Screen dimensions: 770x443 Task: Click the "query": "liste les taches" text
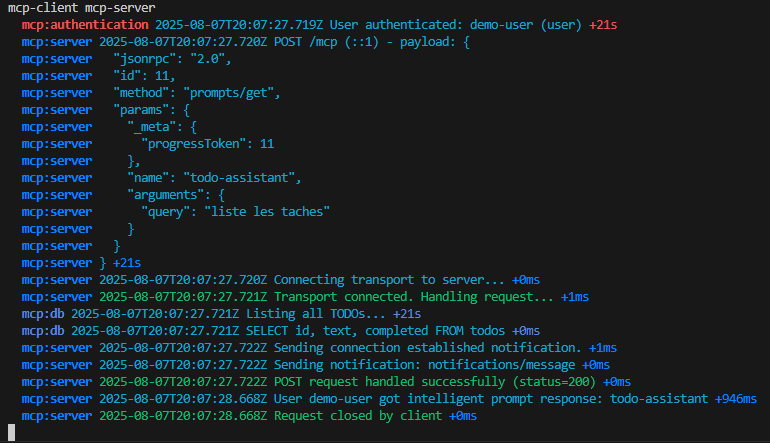(235, 212)
